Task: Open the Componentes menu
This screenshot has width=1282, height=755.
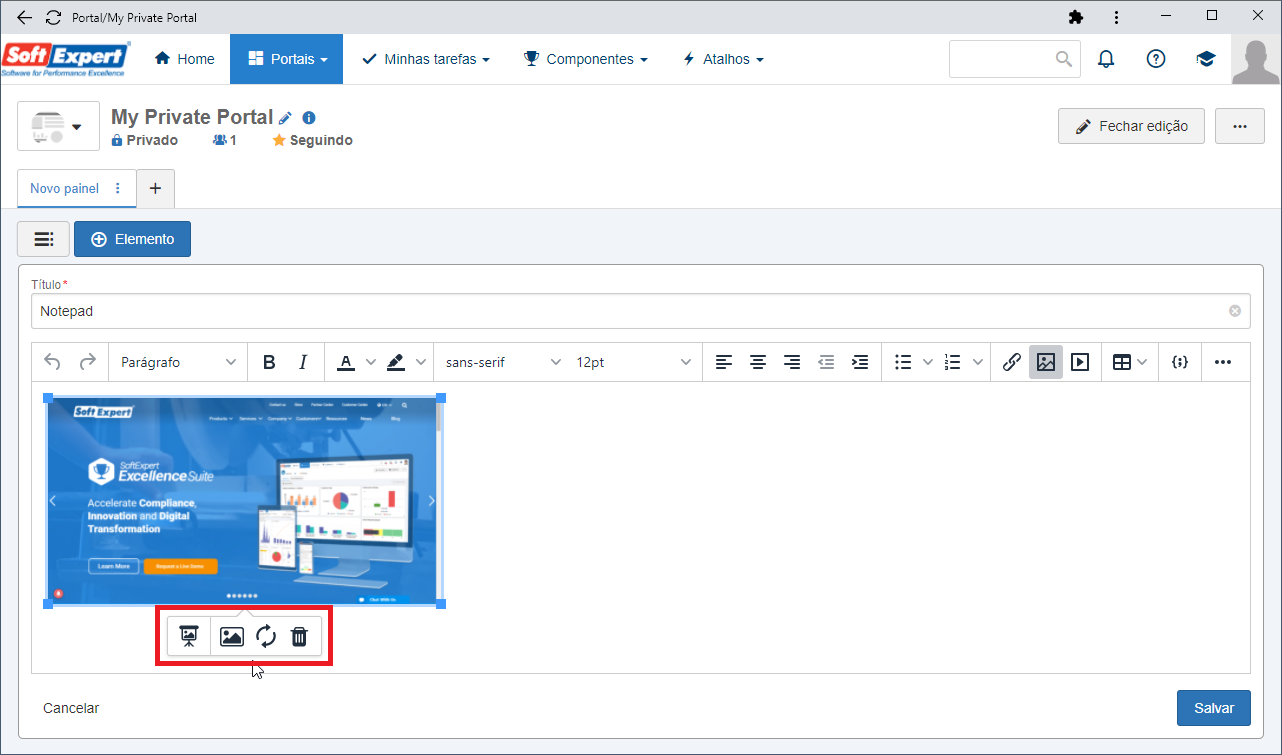Action: (x=586, y=59)
